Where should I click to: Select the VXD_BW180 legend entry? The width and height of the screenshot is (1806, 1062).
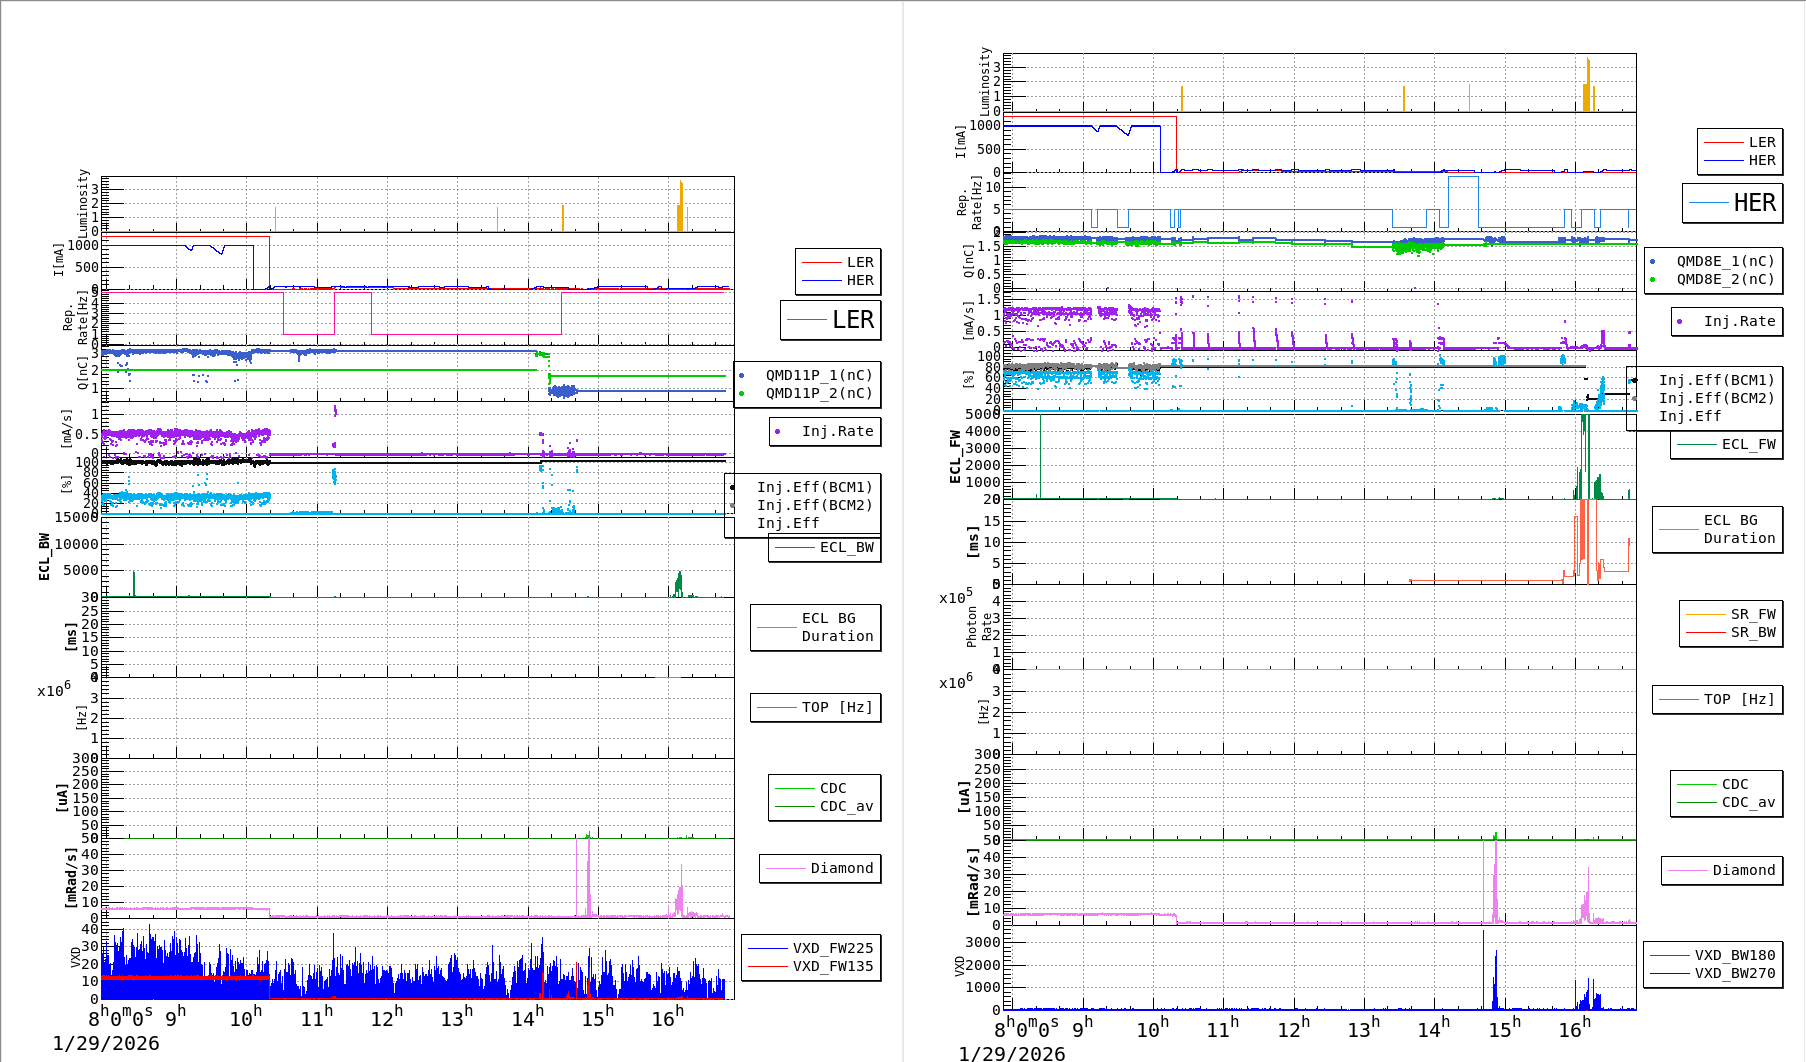coord(1734,955)
